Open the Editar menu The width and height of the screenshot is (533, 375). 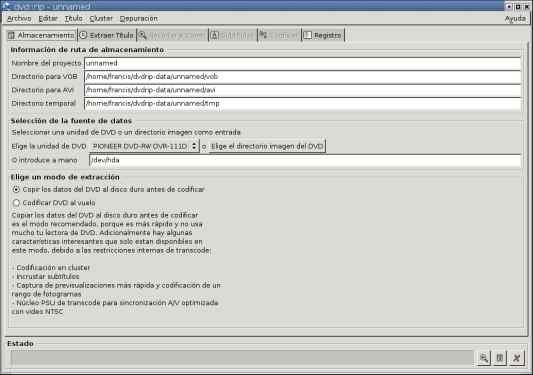point(48,18)
